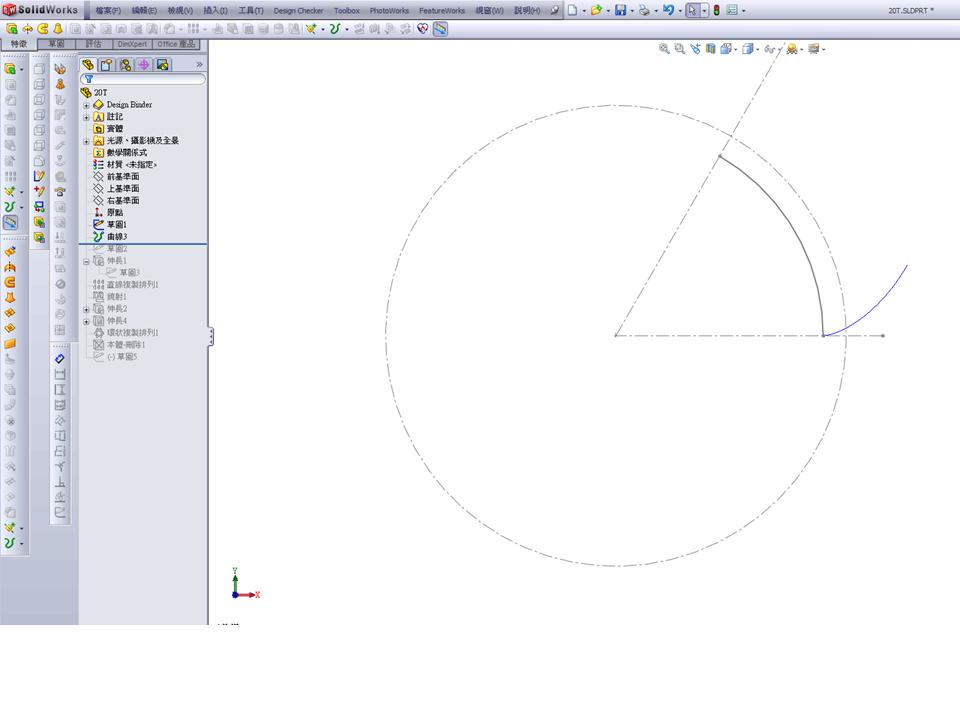Expand the 註記 node
Image resolution: width=960 pixels, height=720 pixels.
[x=86, y=117]
